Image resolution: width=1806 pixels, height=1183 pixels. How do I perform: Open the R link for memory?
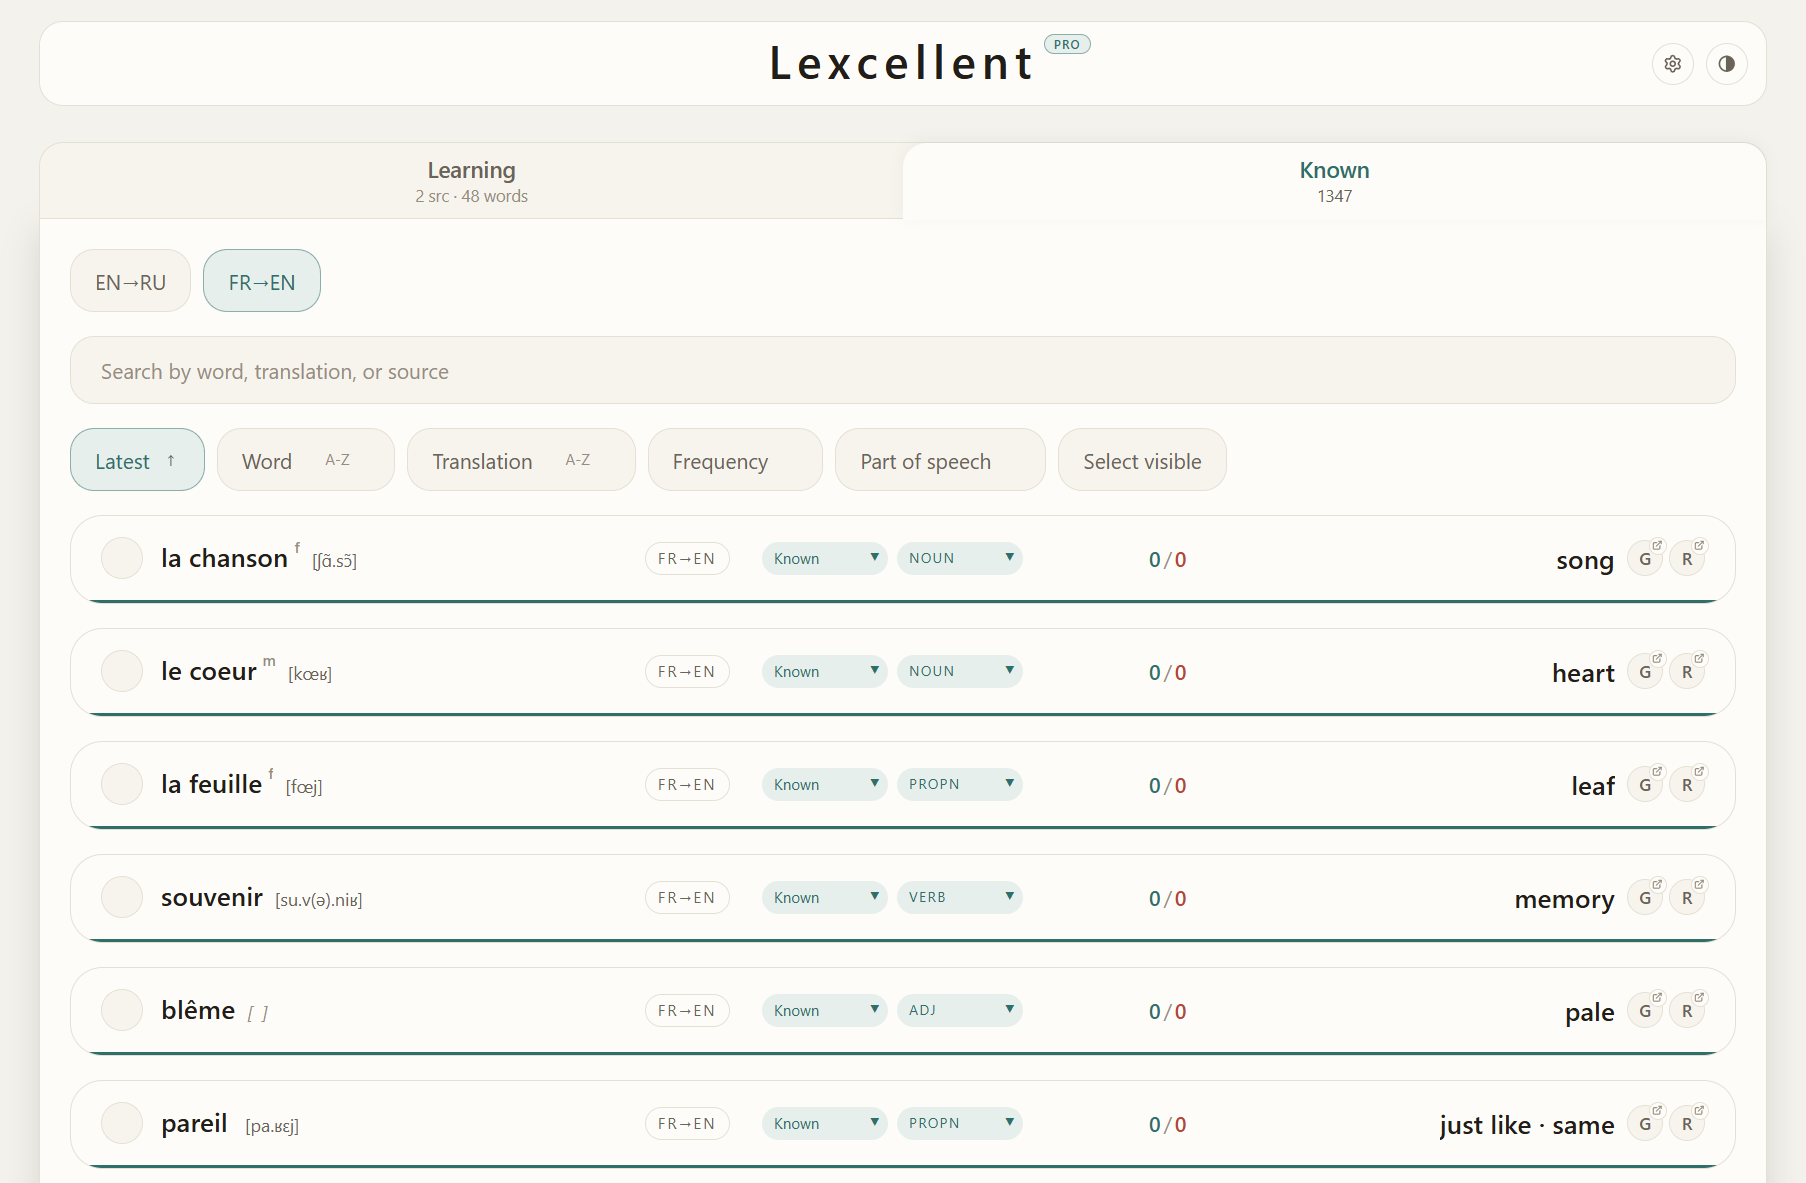click(x=1687, y=898)
